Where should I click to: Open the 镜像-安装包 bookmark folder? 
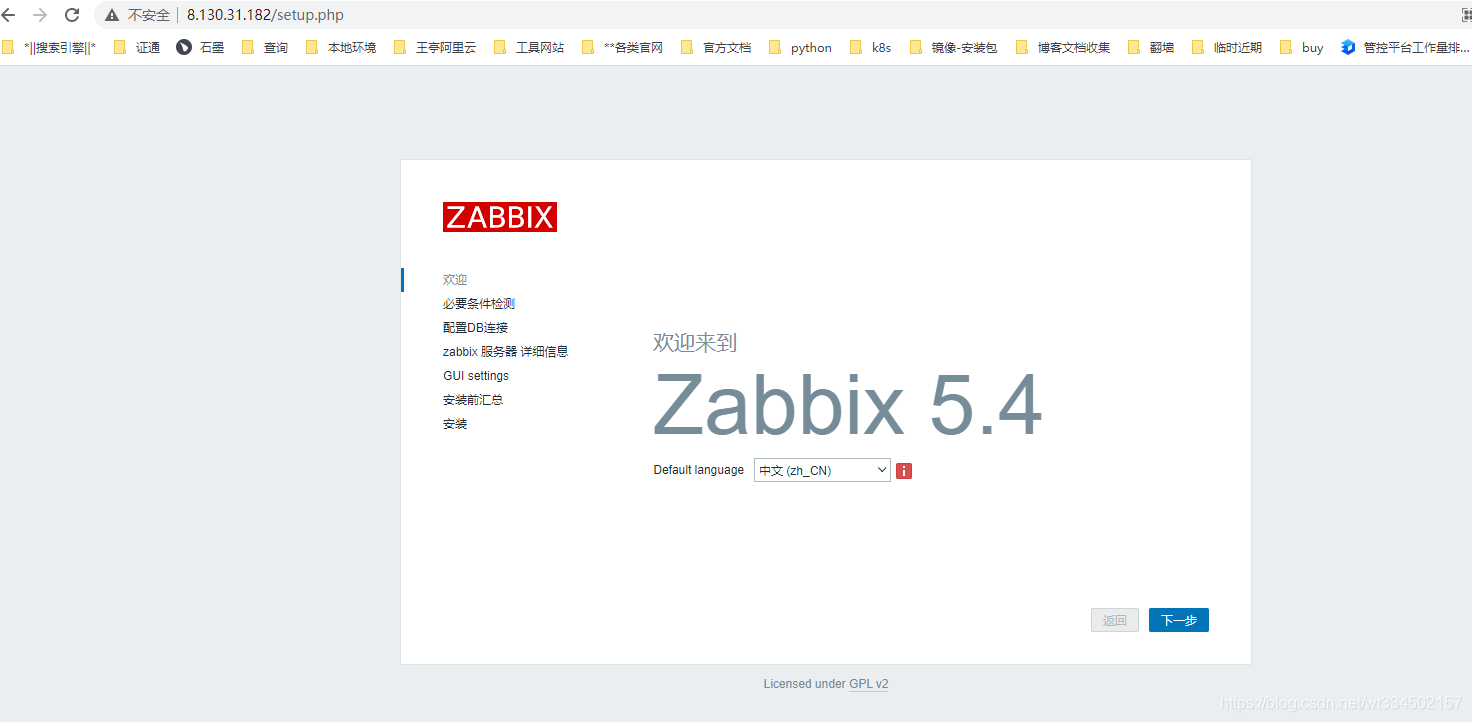(x=953, y=47)
